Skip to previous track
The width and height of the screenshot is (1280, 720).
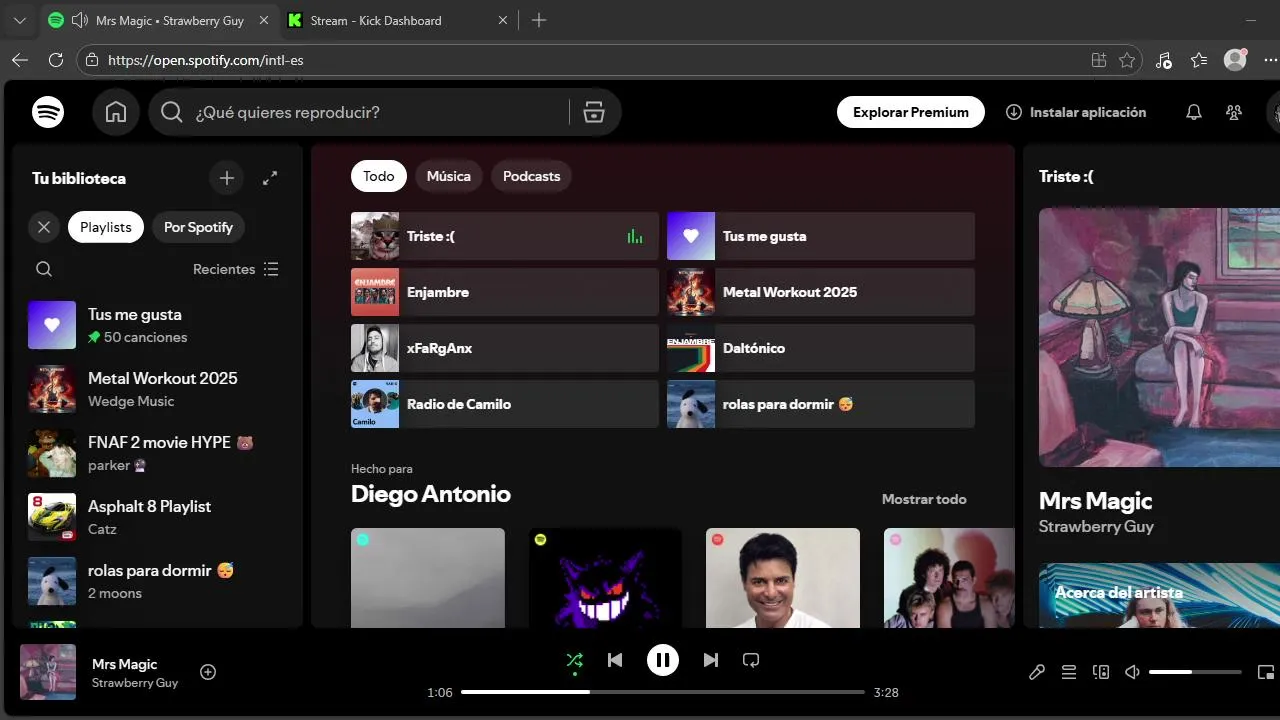[x=615, y=660]
